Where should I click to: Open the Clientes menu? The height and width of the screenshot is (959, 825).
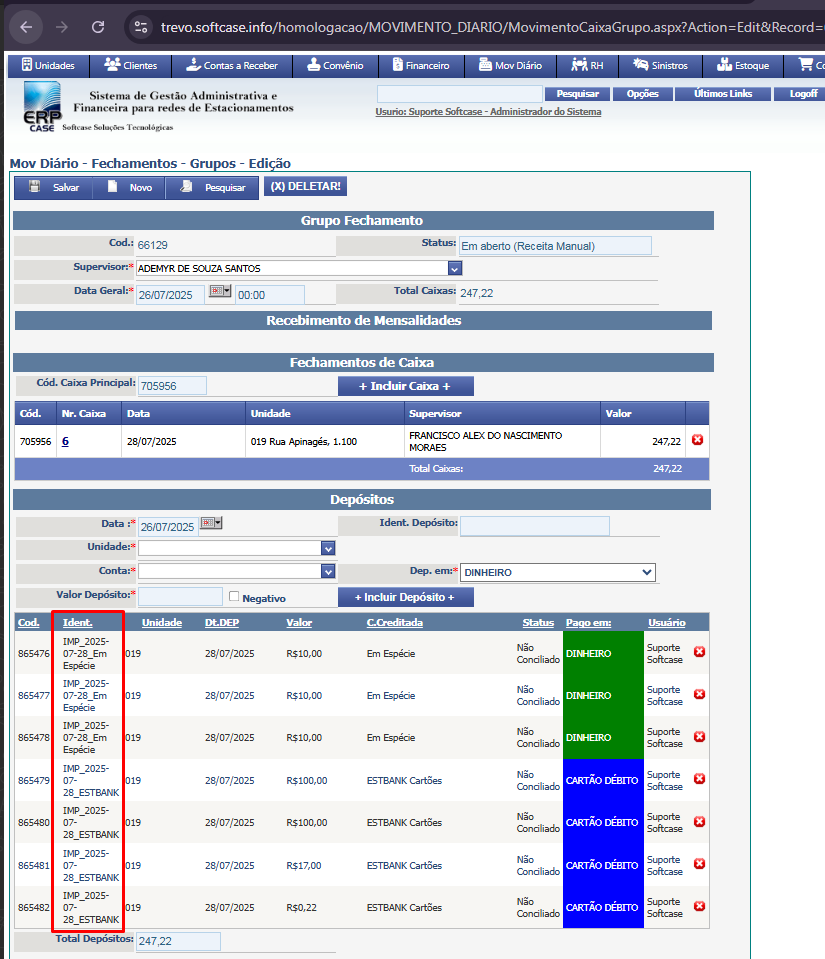130,65
